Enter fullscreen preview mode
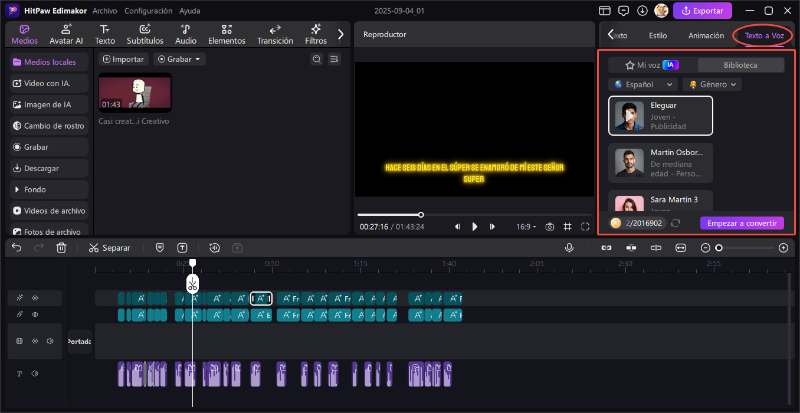800x413 pixels. pyautogui.click(x=584, y=227)
